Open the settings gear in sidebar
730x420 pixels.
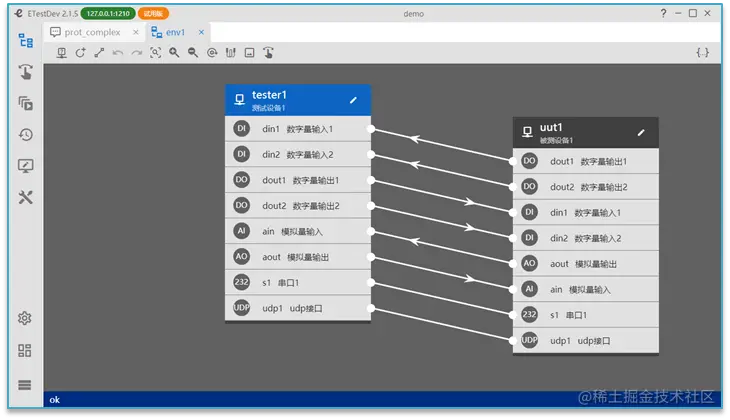[25, 318]
